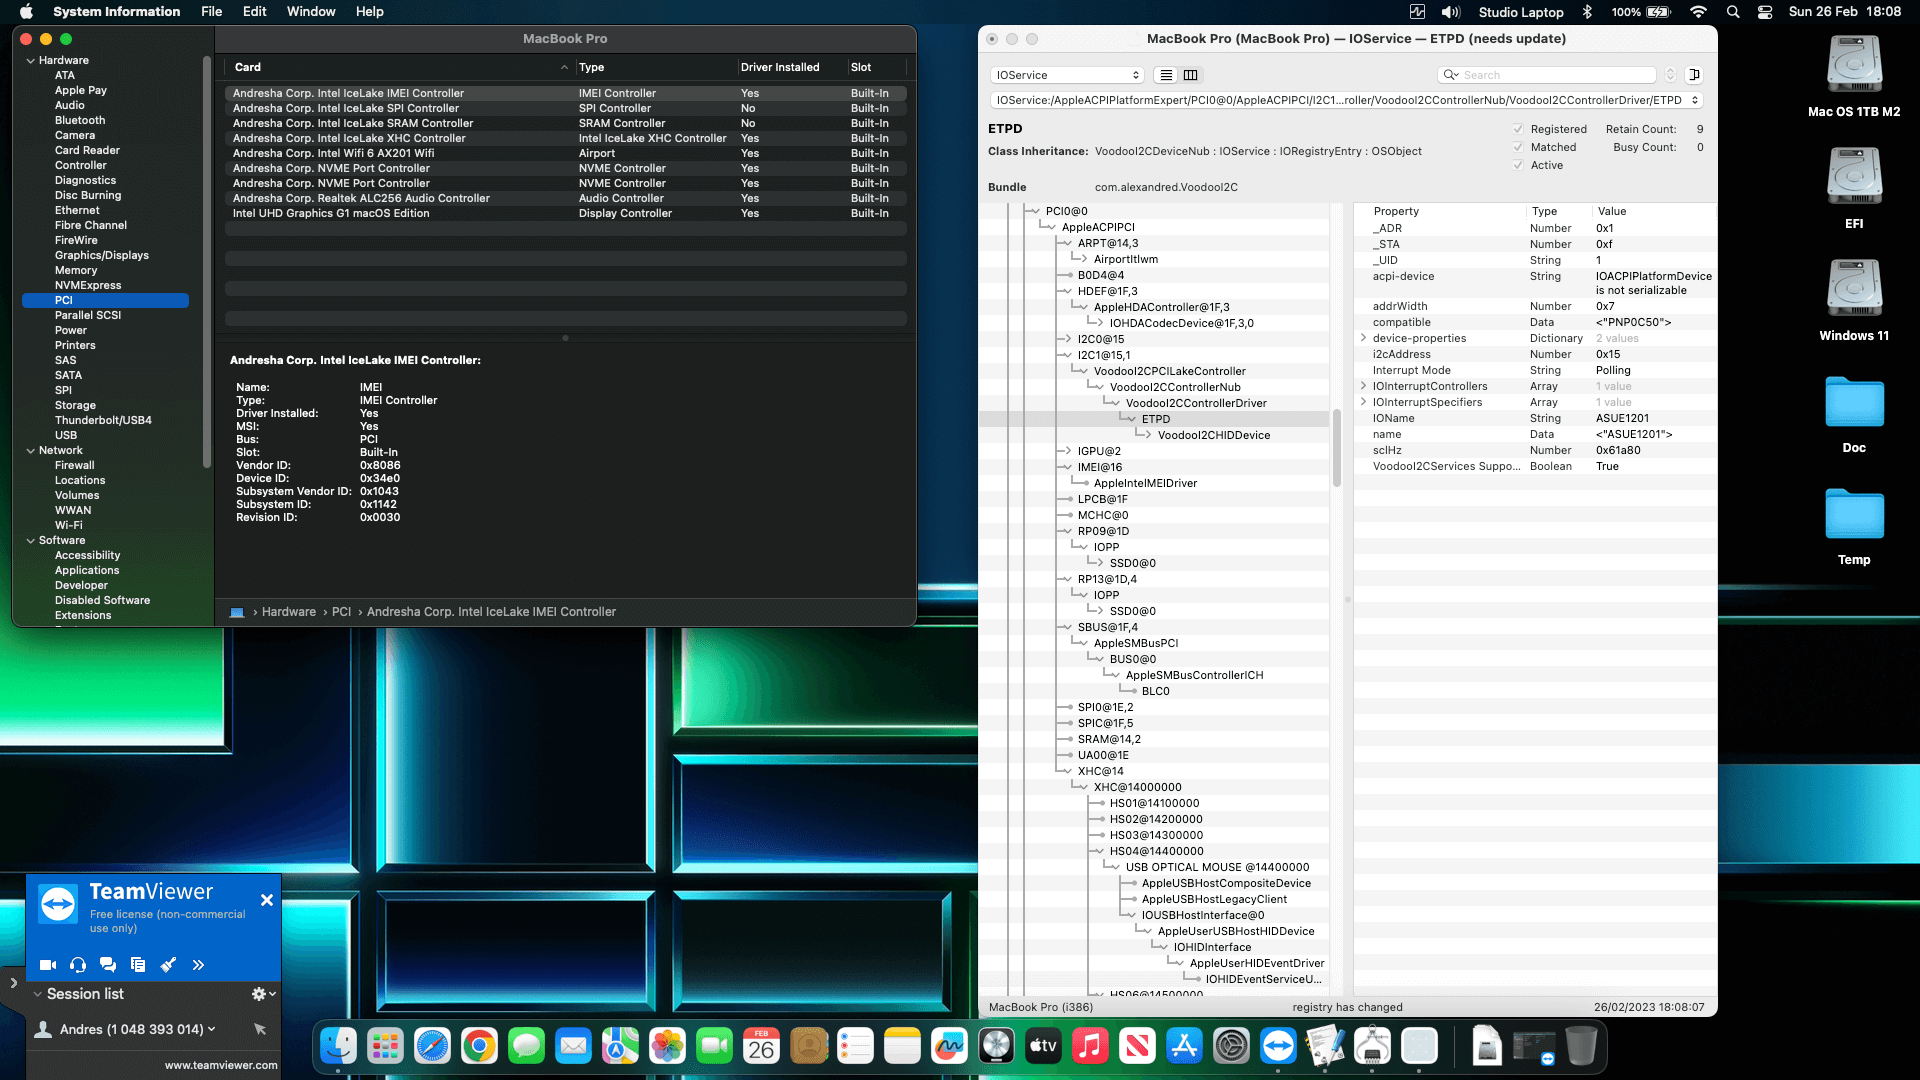Select Intel Wifi 6 AX201 Wifi row
The height and width of the screenshot is (1080, 1920).
pos(566,153)
